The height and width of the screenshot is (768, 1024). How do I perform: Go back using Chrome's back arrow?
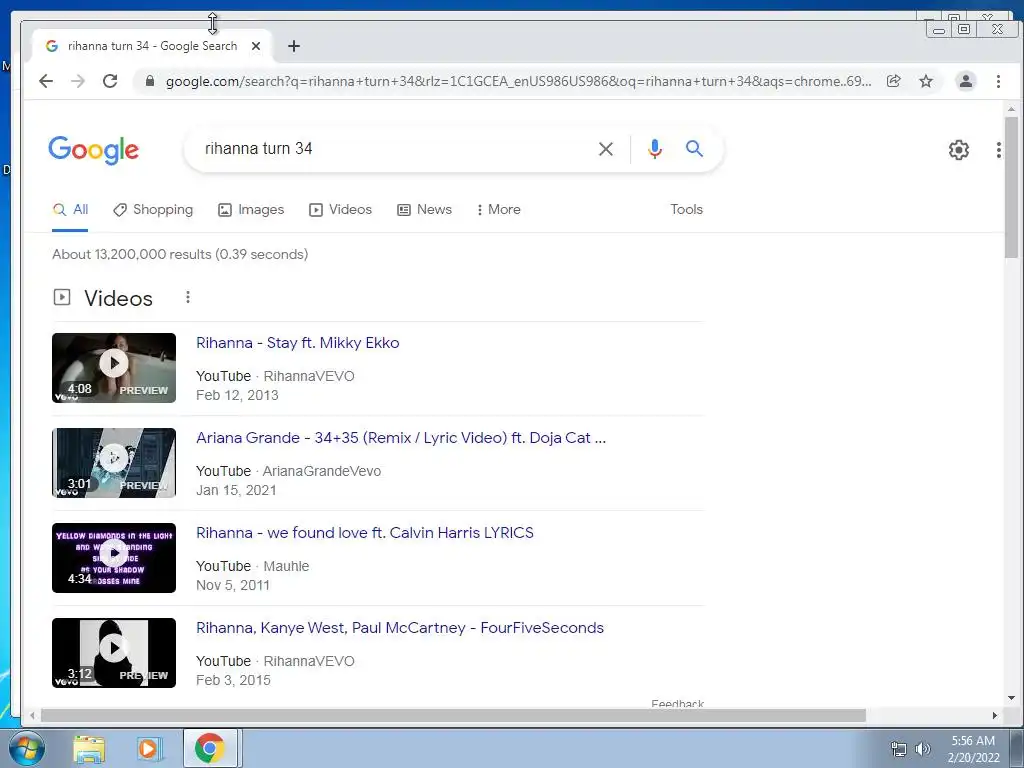[x=46, y=81]
